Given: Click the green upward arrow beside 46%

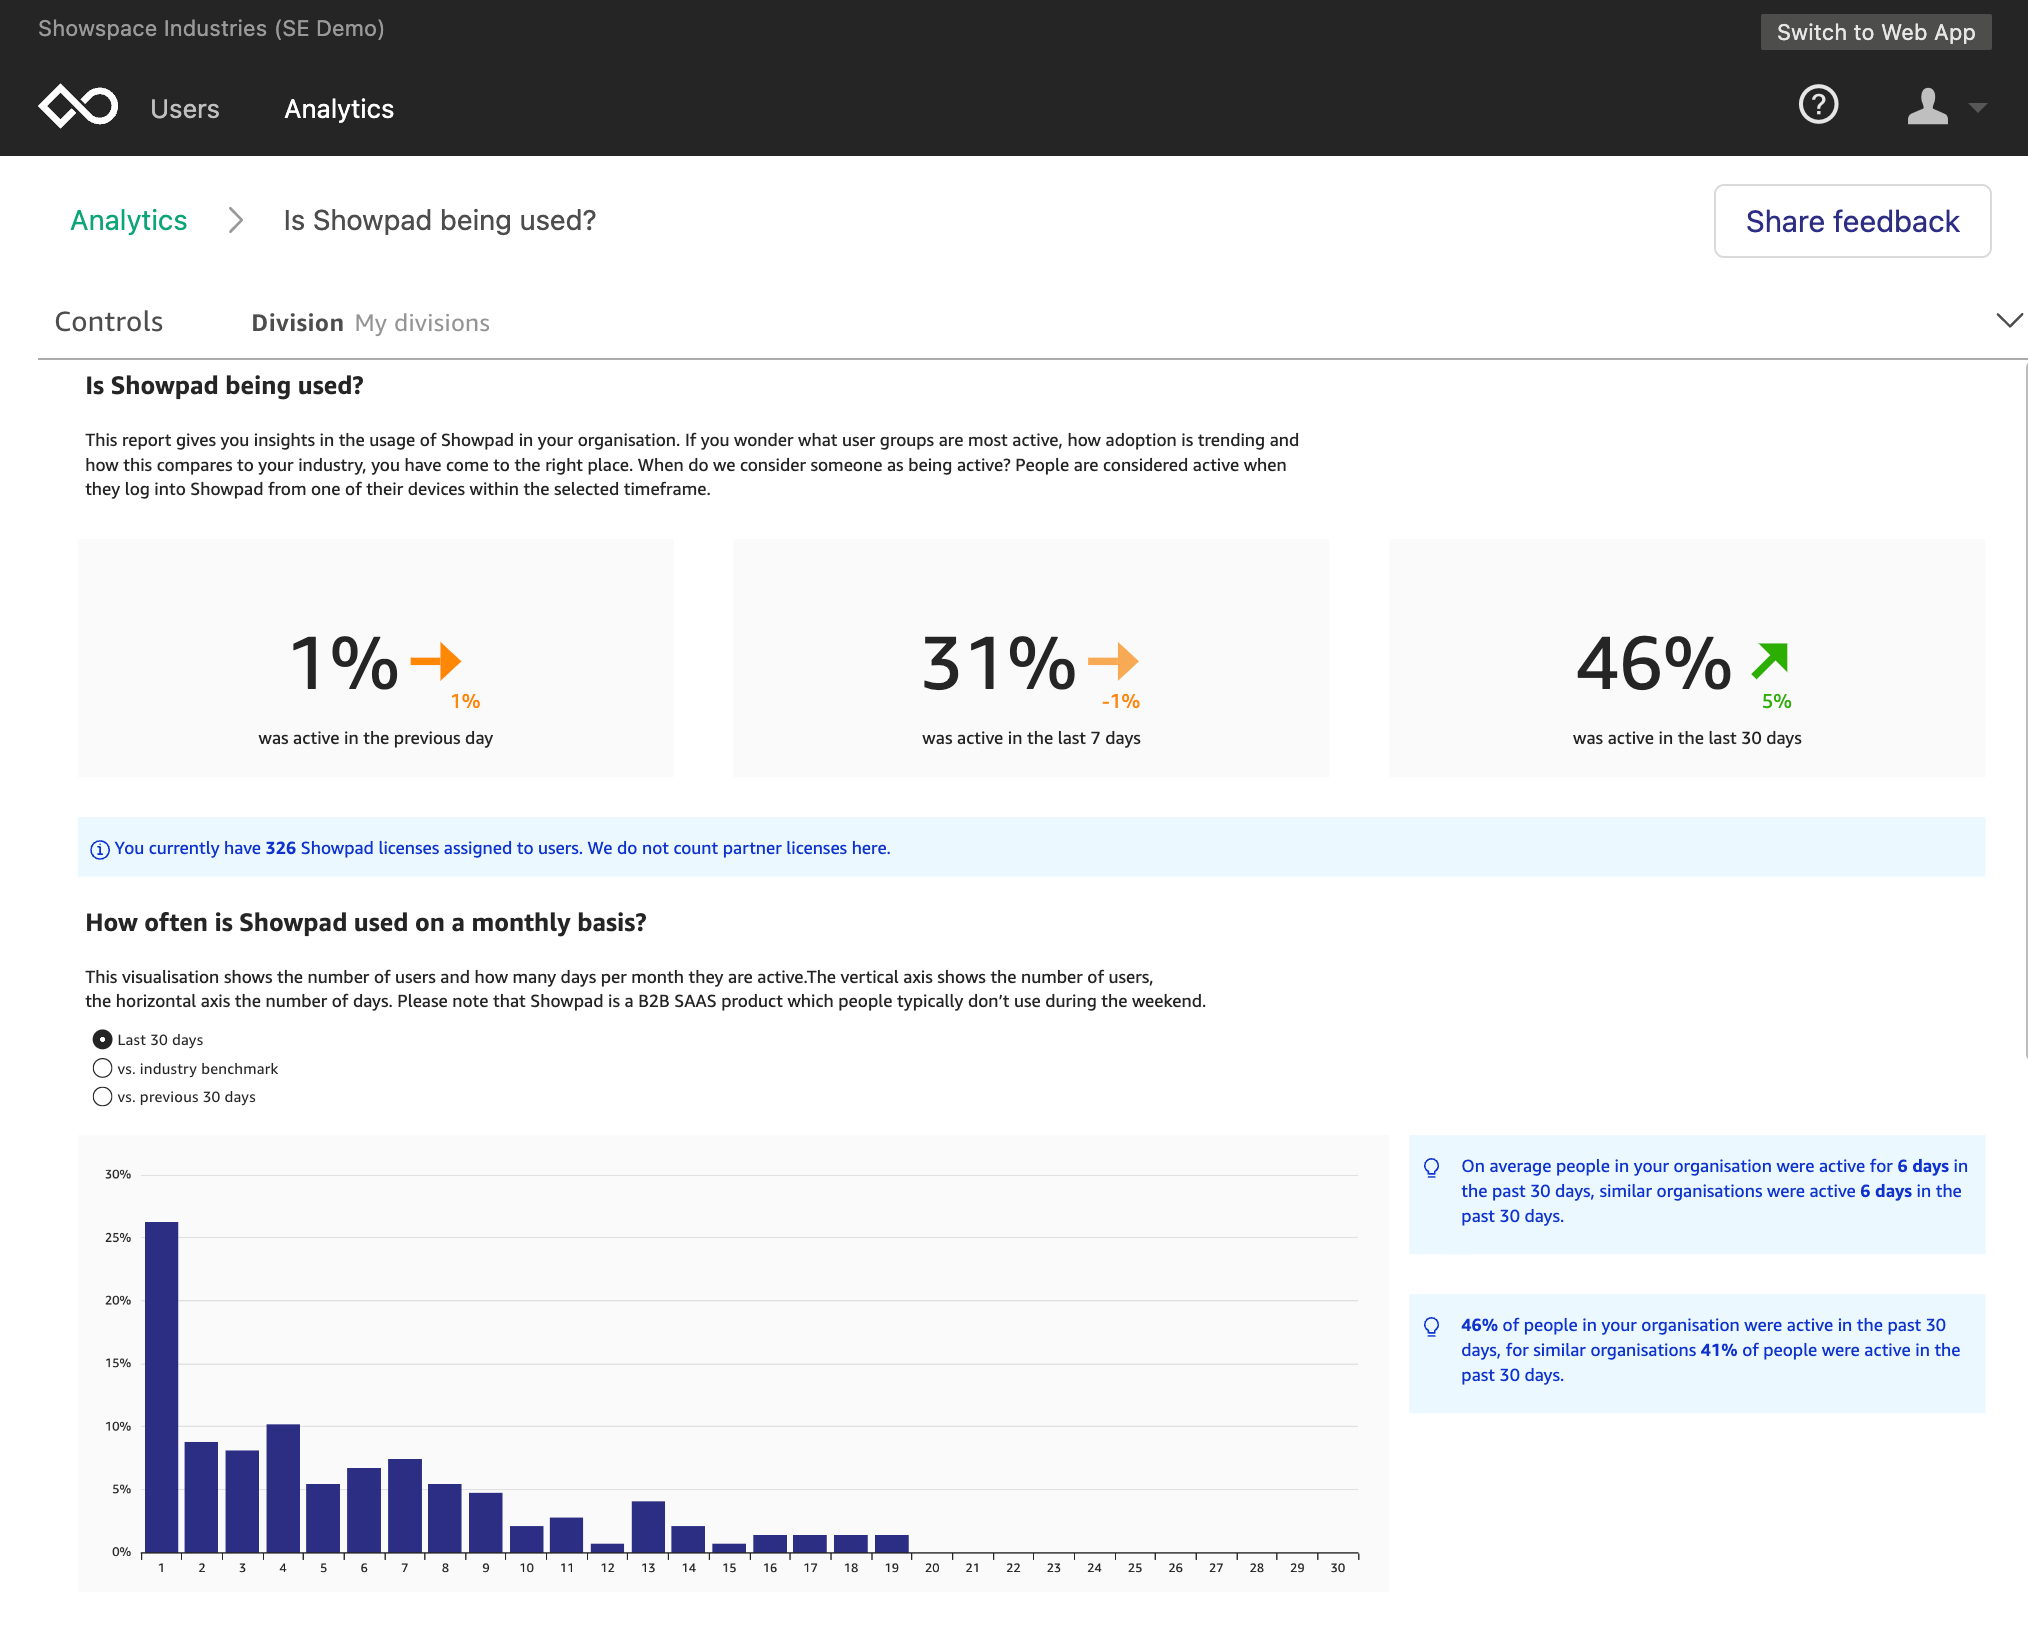Looking at the screenshot, I should (1771, 660).
